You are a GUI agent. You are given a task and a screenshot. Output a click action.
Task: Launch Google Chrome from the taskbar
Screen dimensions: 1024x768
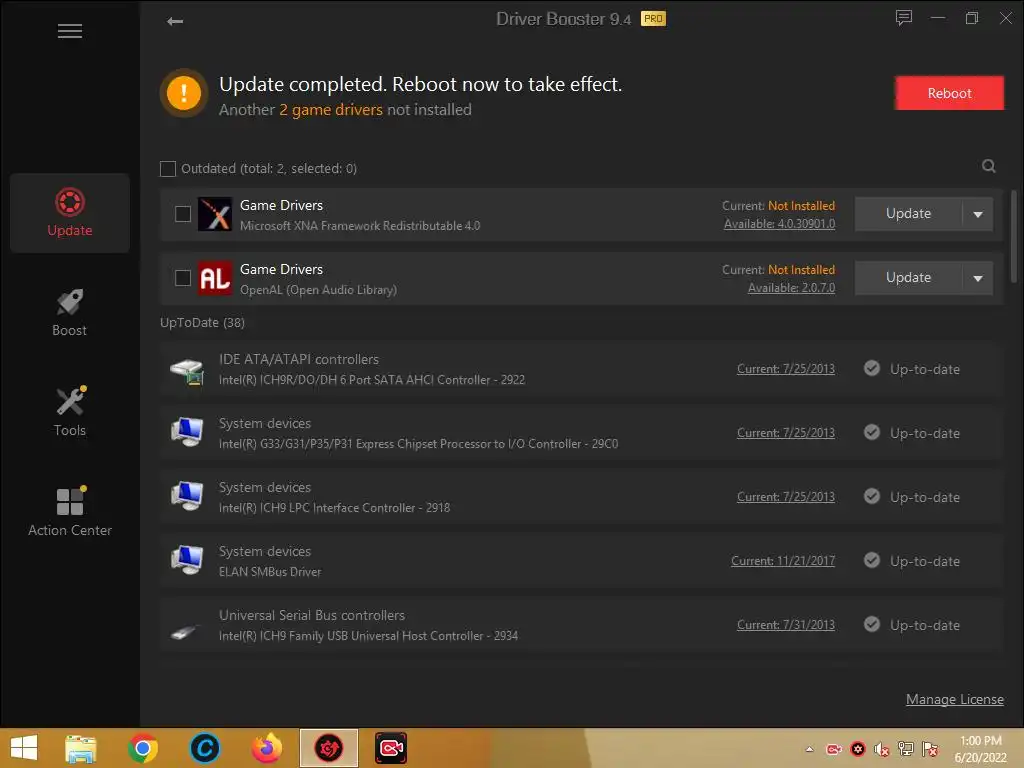pos(142,748)
